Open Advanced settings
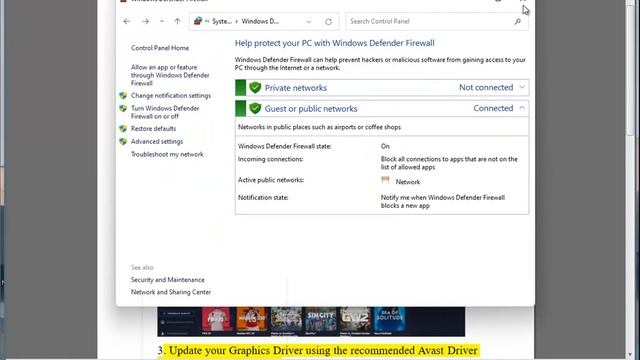The height and width of the screenshot is (360, 640). point(157,142)
